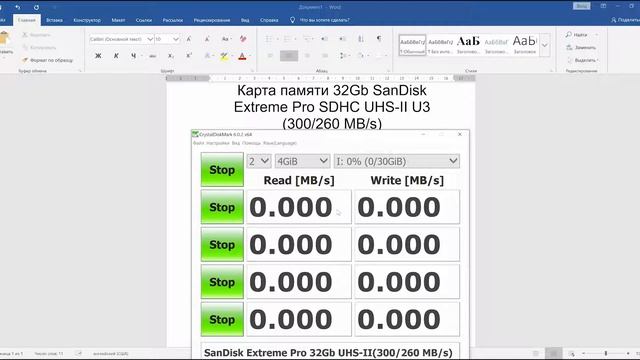The width and height of the screenshot is (640, 360).
Task: Justify paragraph text
Action: pos(325,56)
